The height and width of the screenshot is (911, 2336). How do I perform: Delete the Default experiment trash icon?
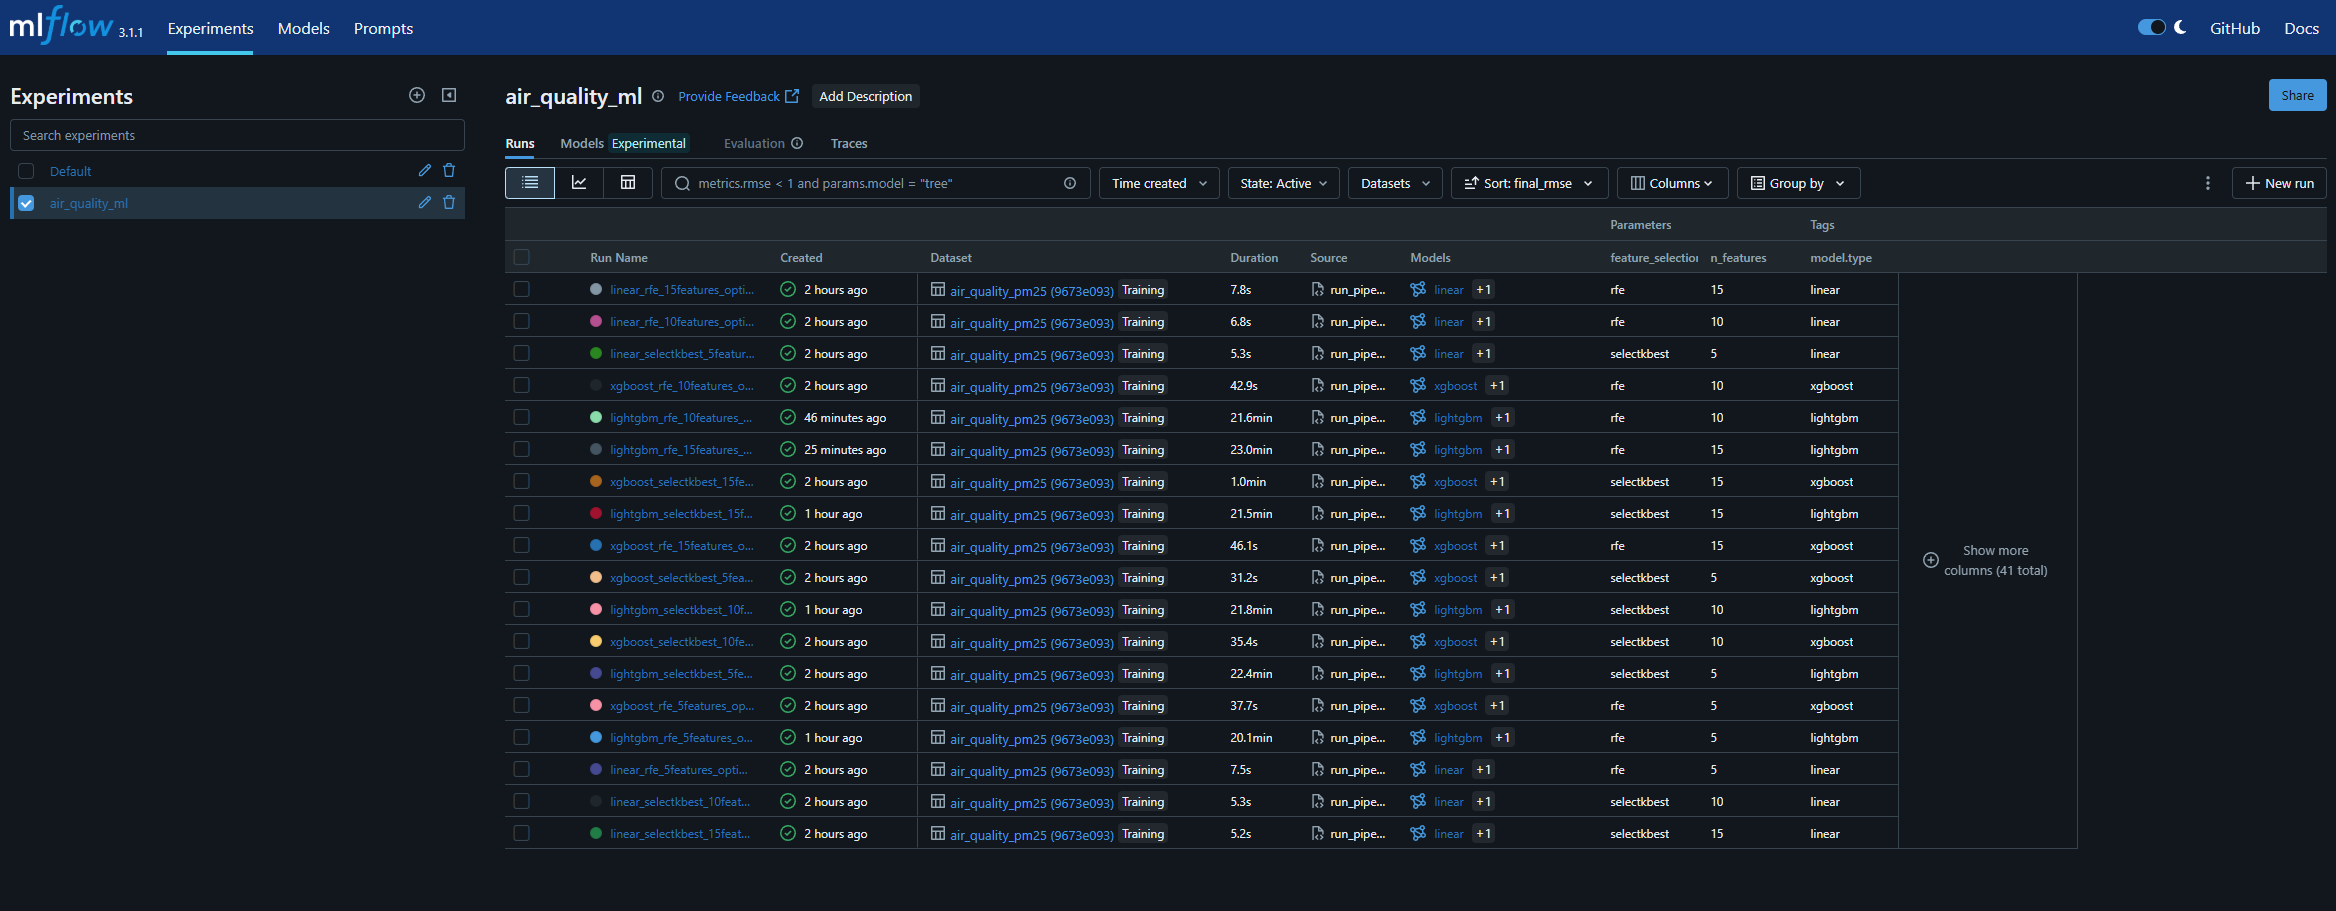449,171
